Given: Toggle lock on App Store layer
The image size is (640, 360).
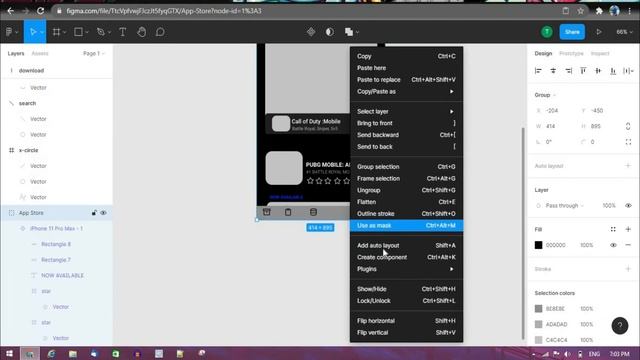Looking at the screenshot, I should tap(94, 213).
